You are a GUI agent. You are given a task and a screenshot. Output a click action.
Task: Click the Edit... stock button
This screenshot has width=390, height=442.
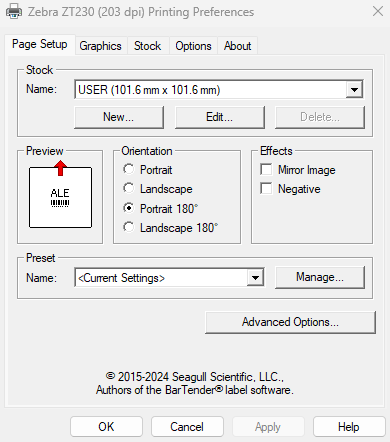(220, 117)
